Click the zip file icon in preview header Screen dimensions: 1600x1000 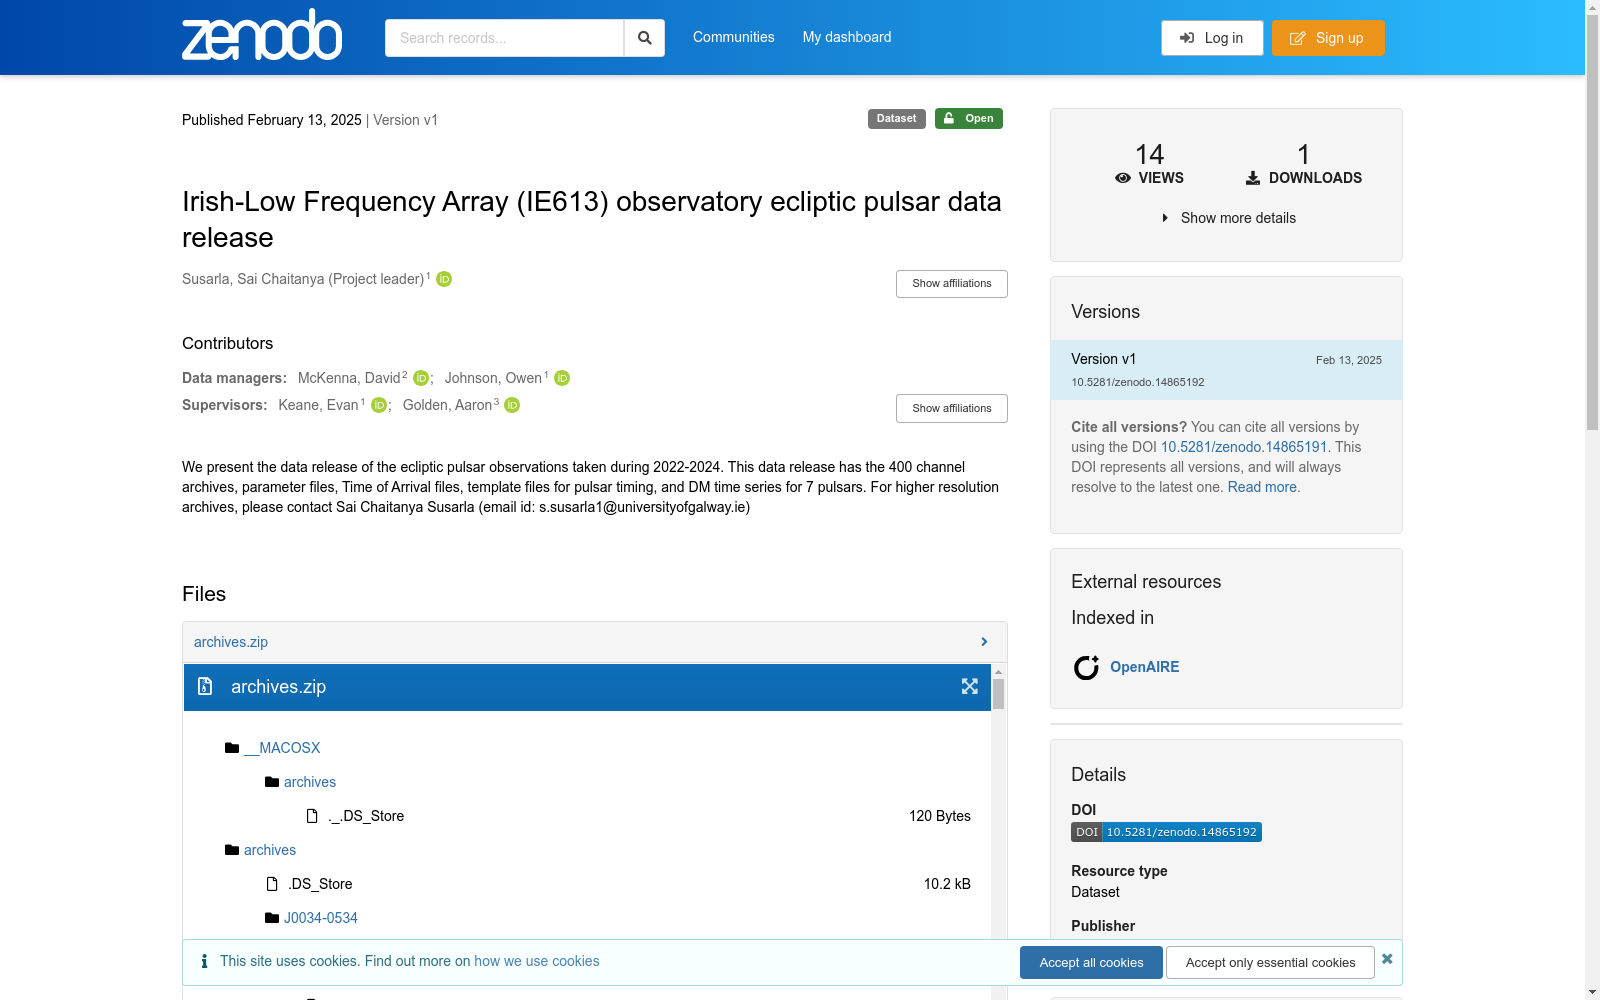205,686
